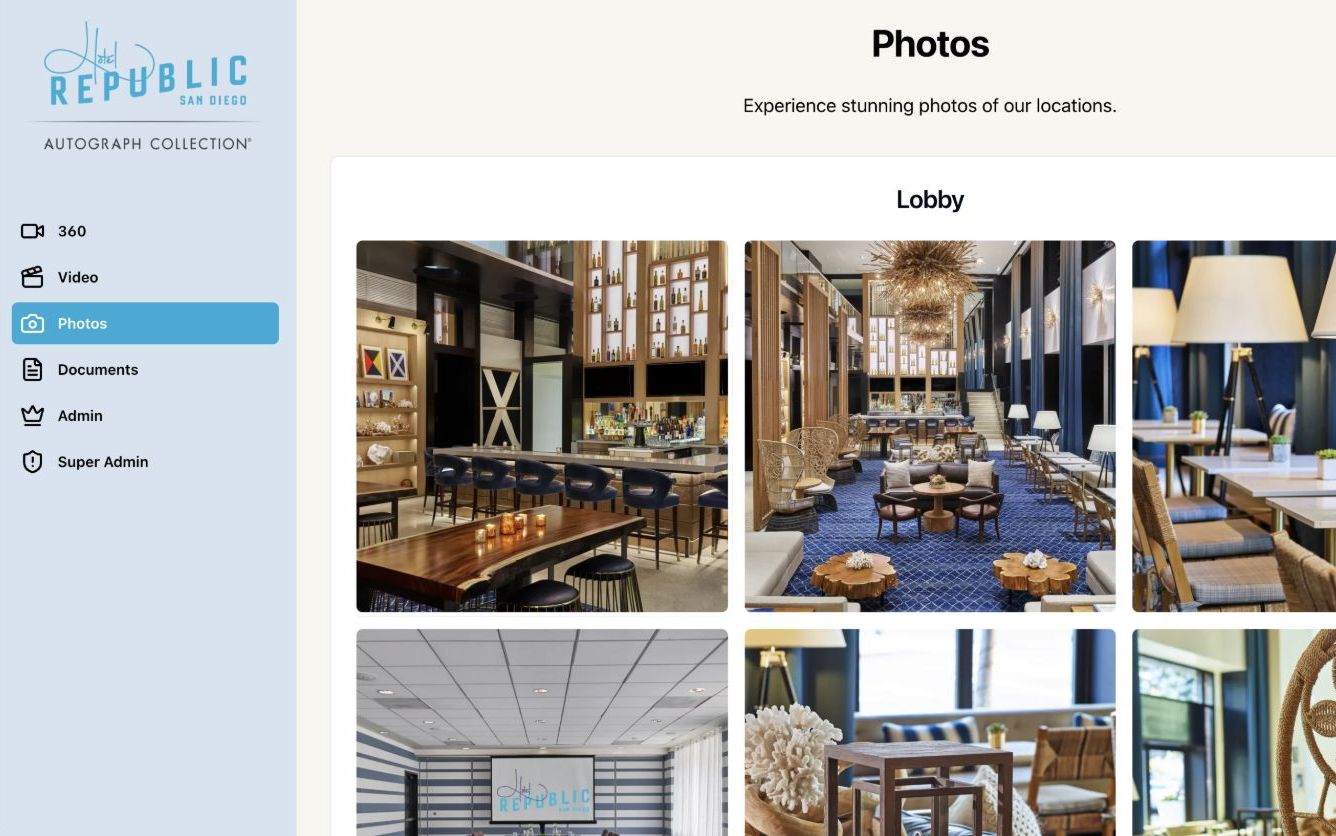Click the Documents file icon
This screenshot has width=1336, height=836.
click(x=32, y=369)
